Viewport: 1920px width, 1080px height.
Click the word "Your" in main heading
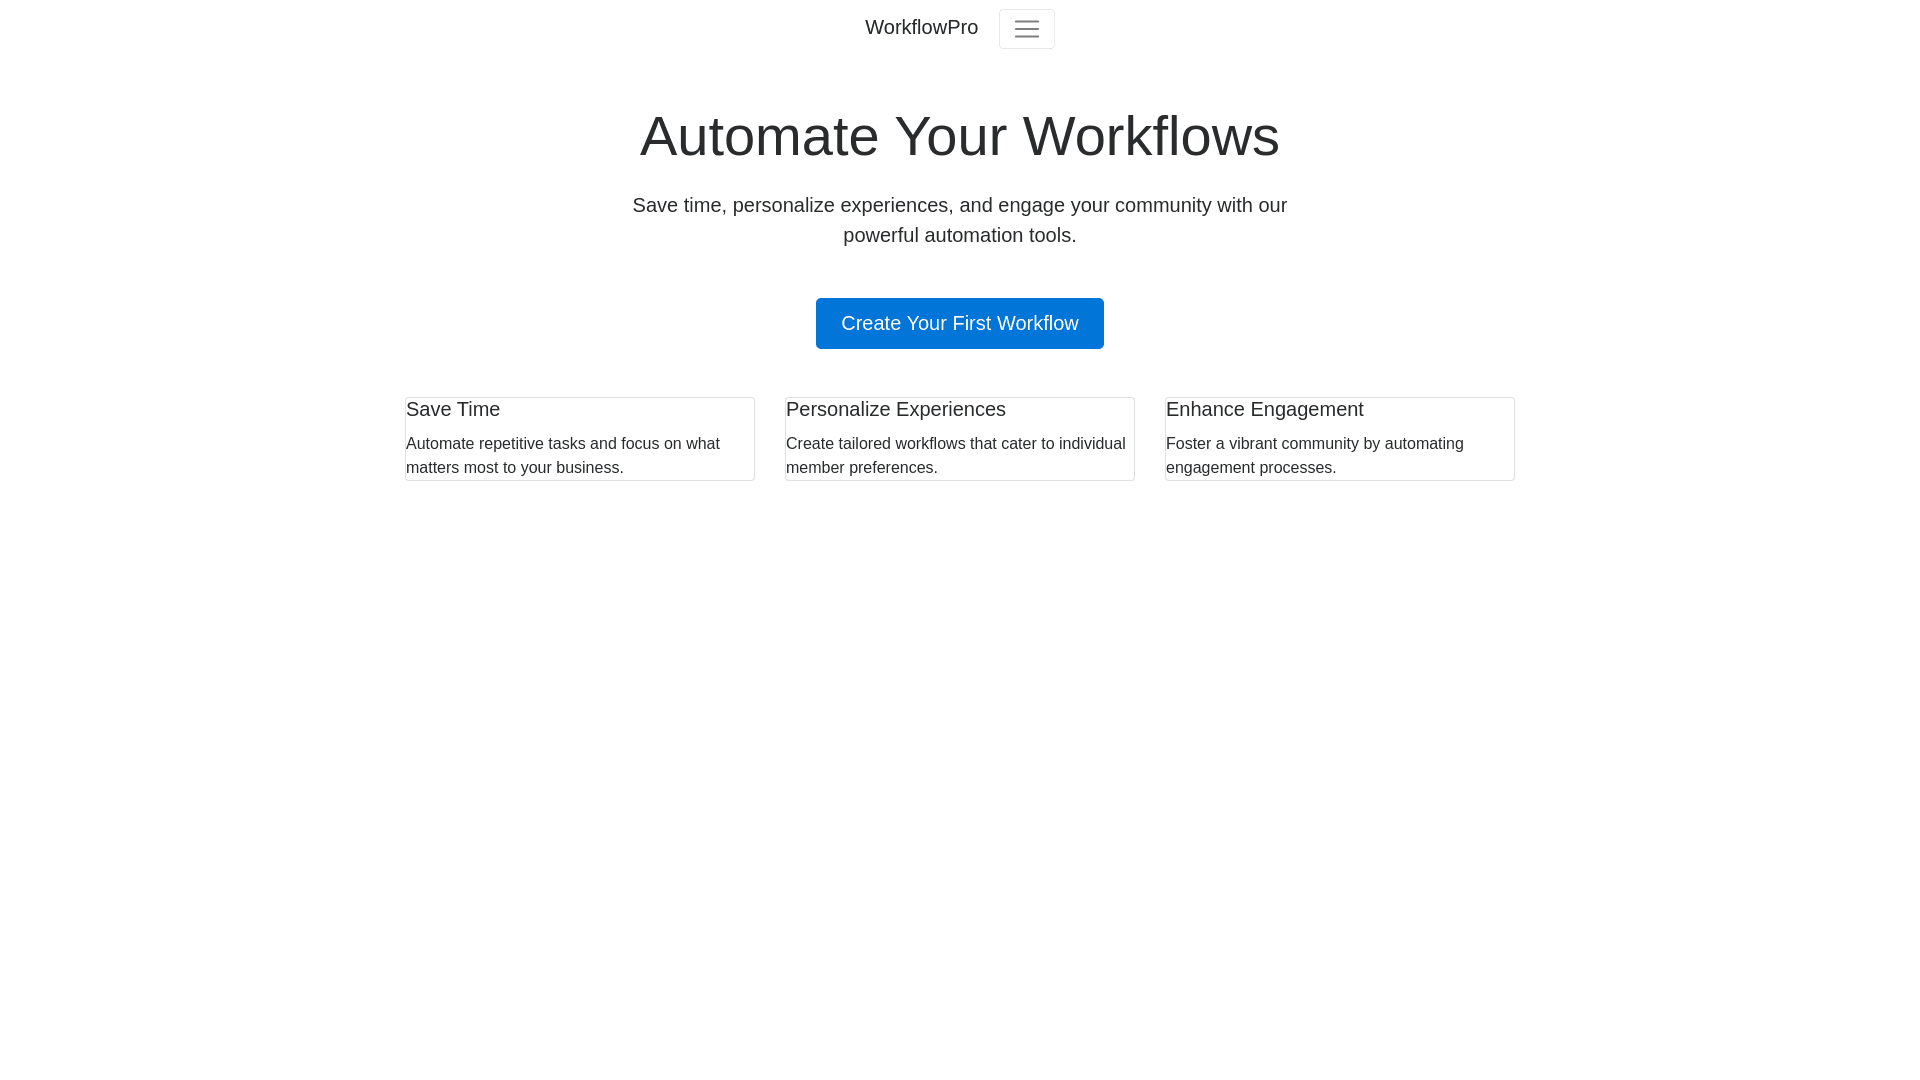950,137
